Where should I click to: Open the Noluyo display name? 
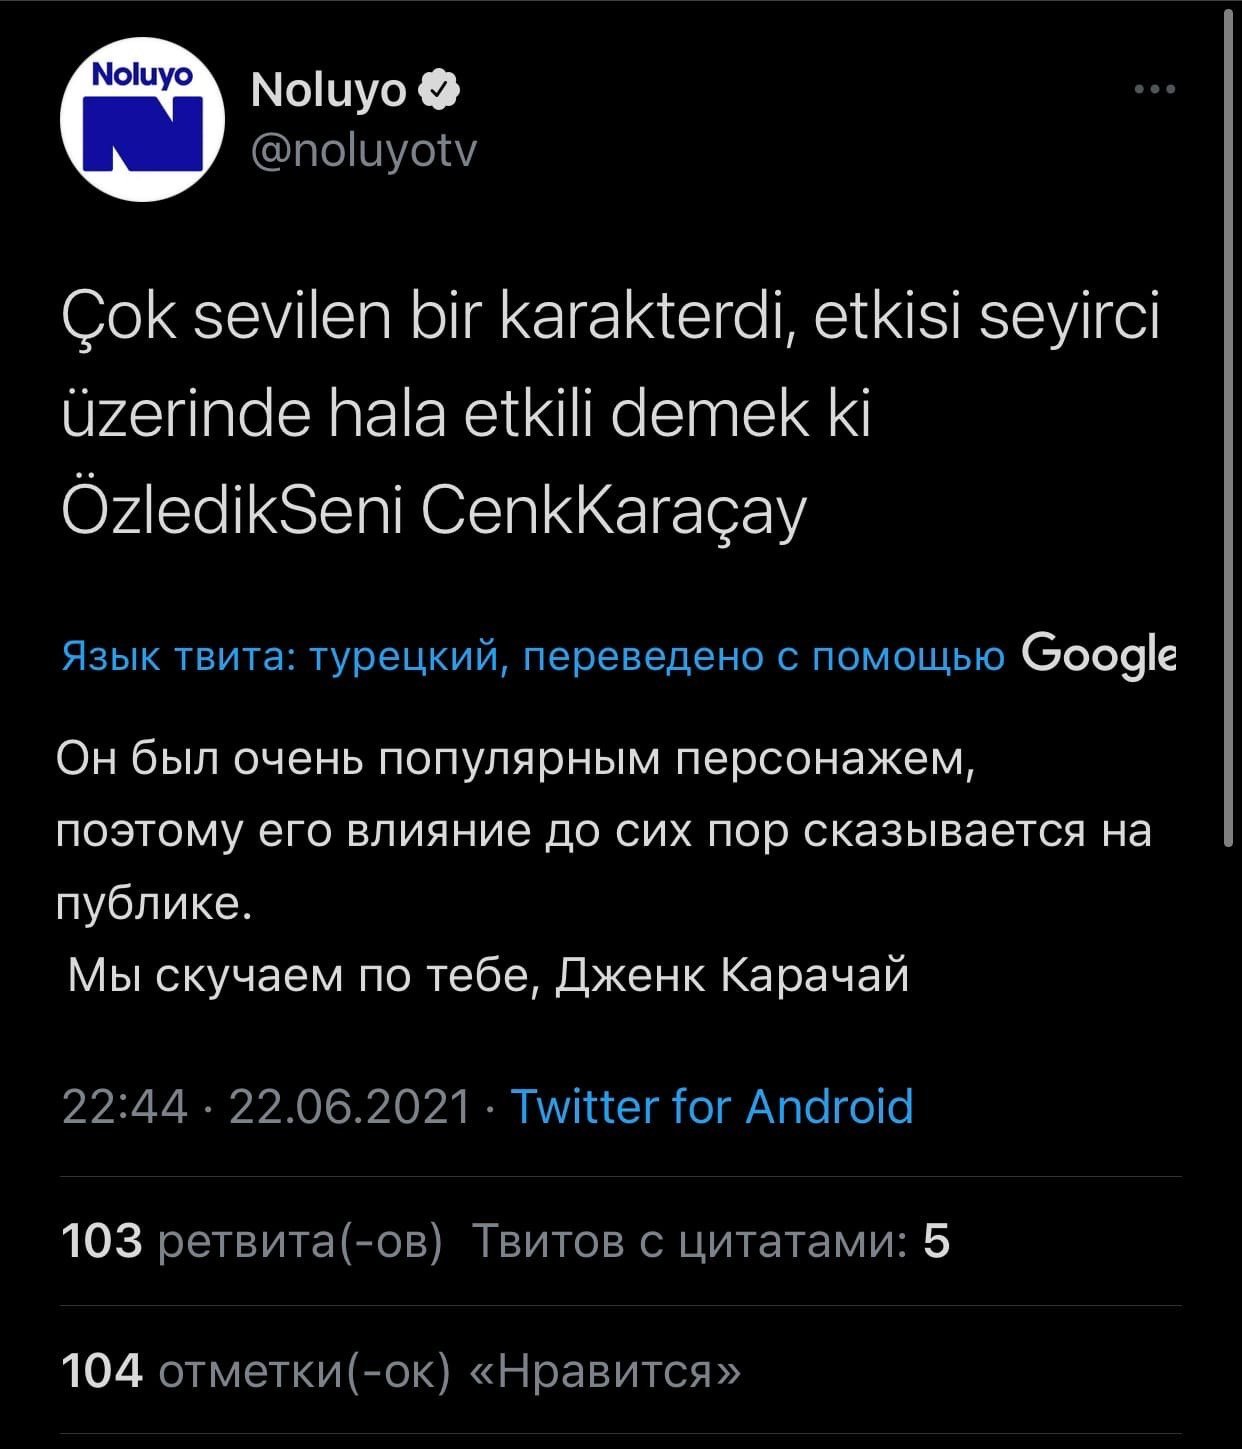click(x=328, y=91)
